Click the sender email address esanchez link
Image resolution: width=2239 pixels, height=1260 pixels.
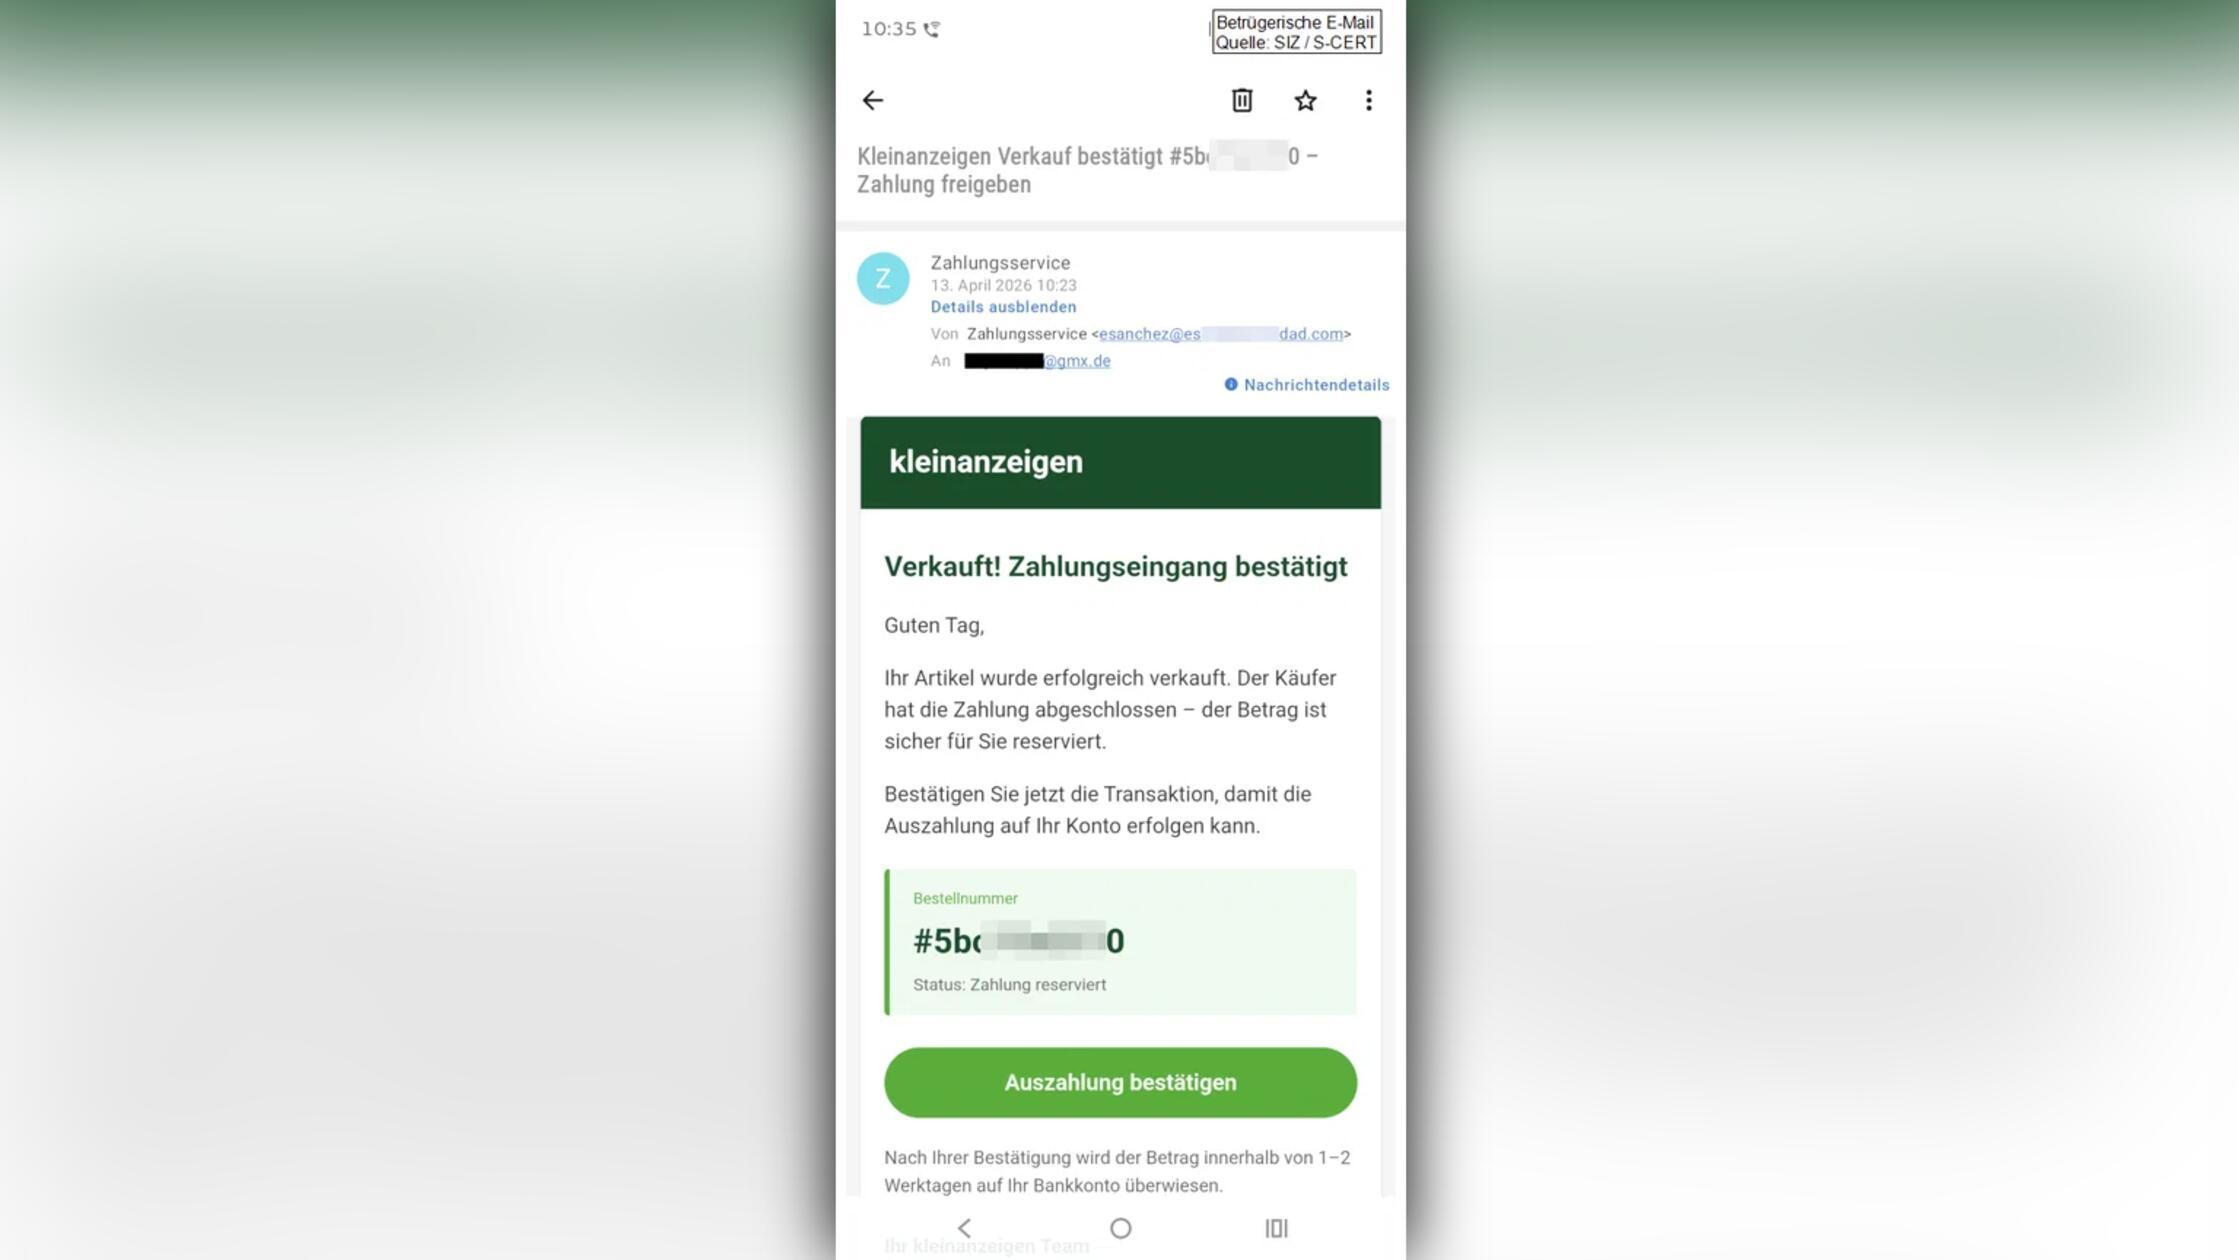pos(1221,334)
